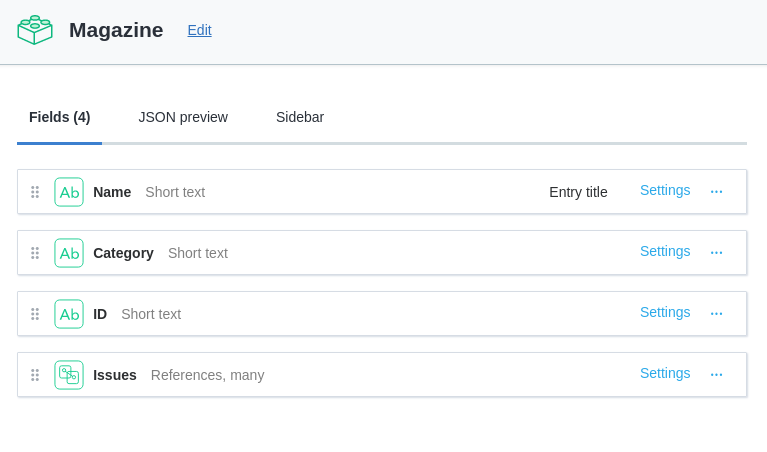This screenshot has height=452, width=767.
Task: Open Settings for the Category field
Action: [x=665, y=251]
